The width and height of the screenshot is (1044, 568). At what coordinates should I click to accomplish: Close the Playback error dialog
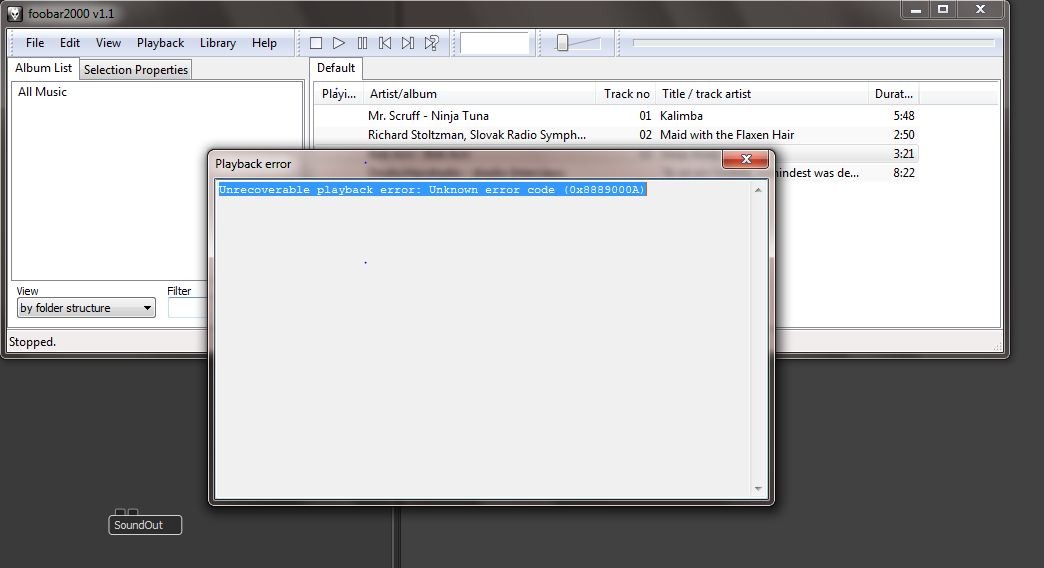pyautogui.click(x=746, y=159)
